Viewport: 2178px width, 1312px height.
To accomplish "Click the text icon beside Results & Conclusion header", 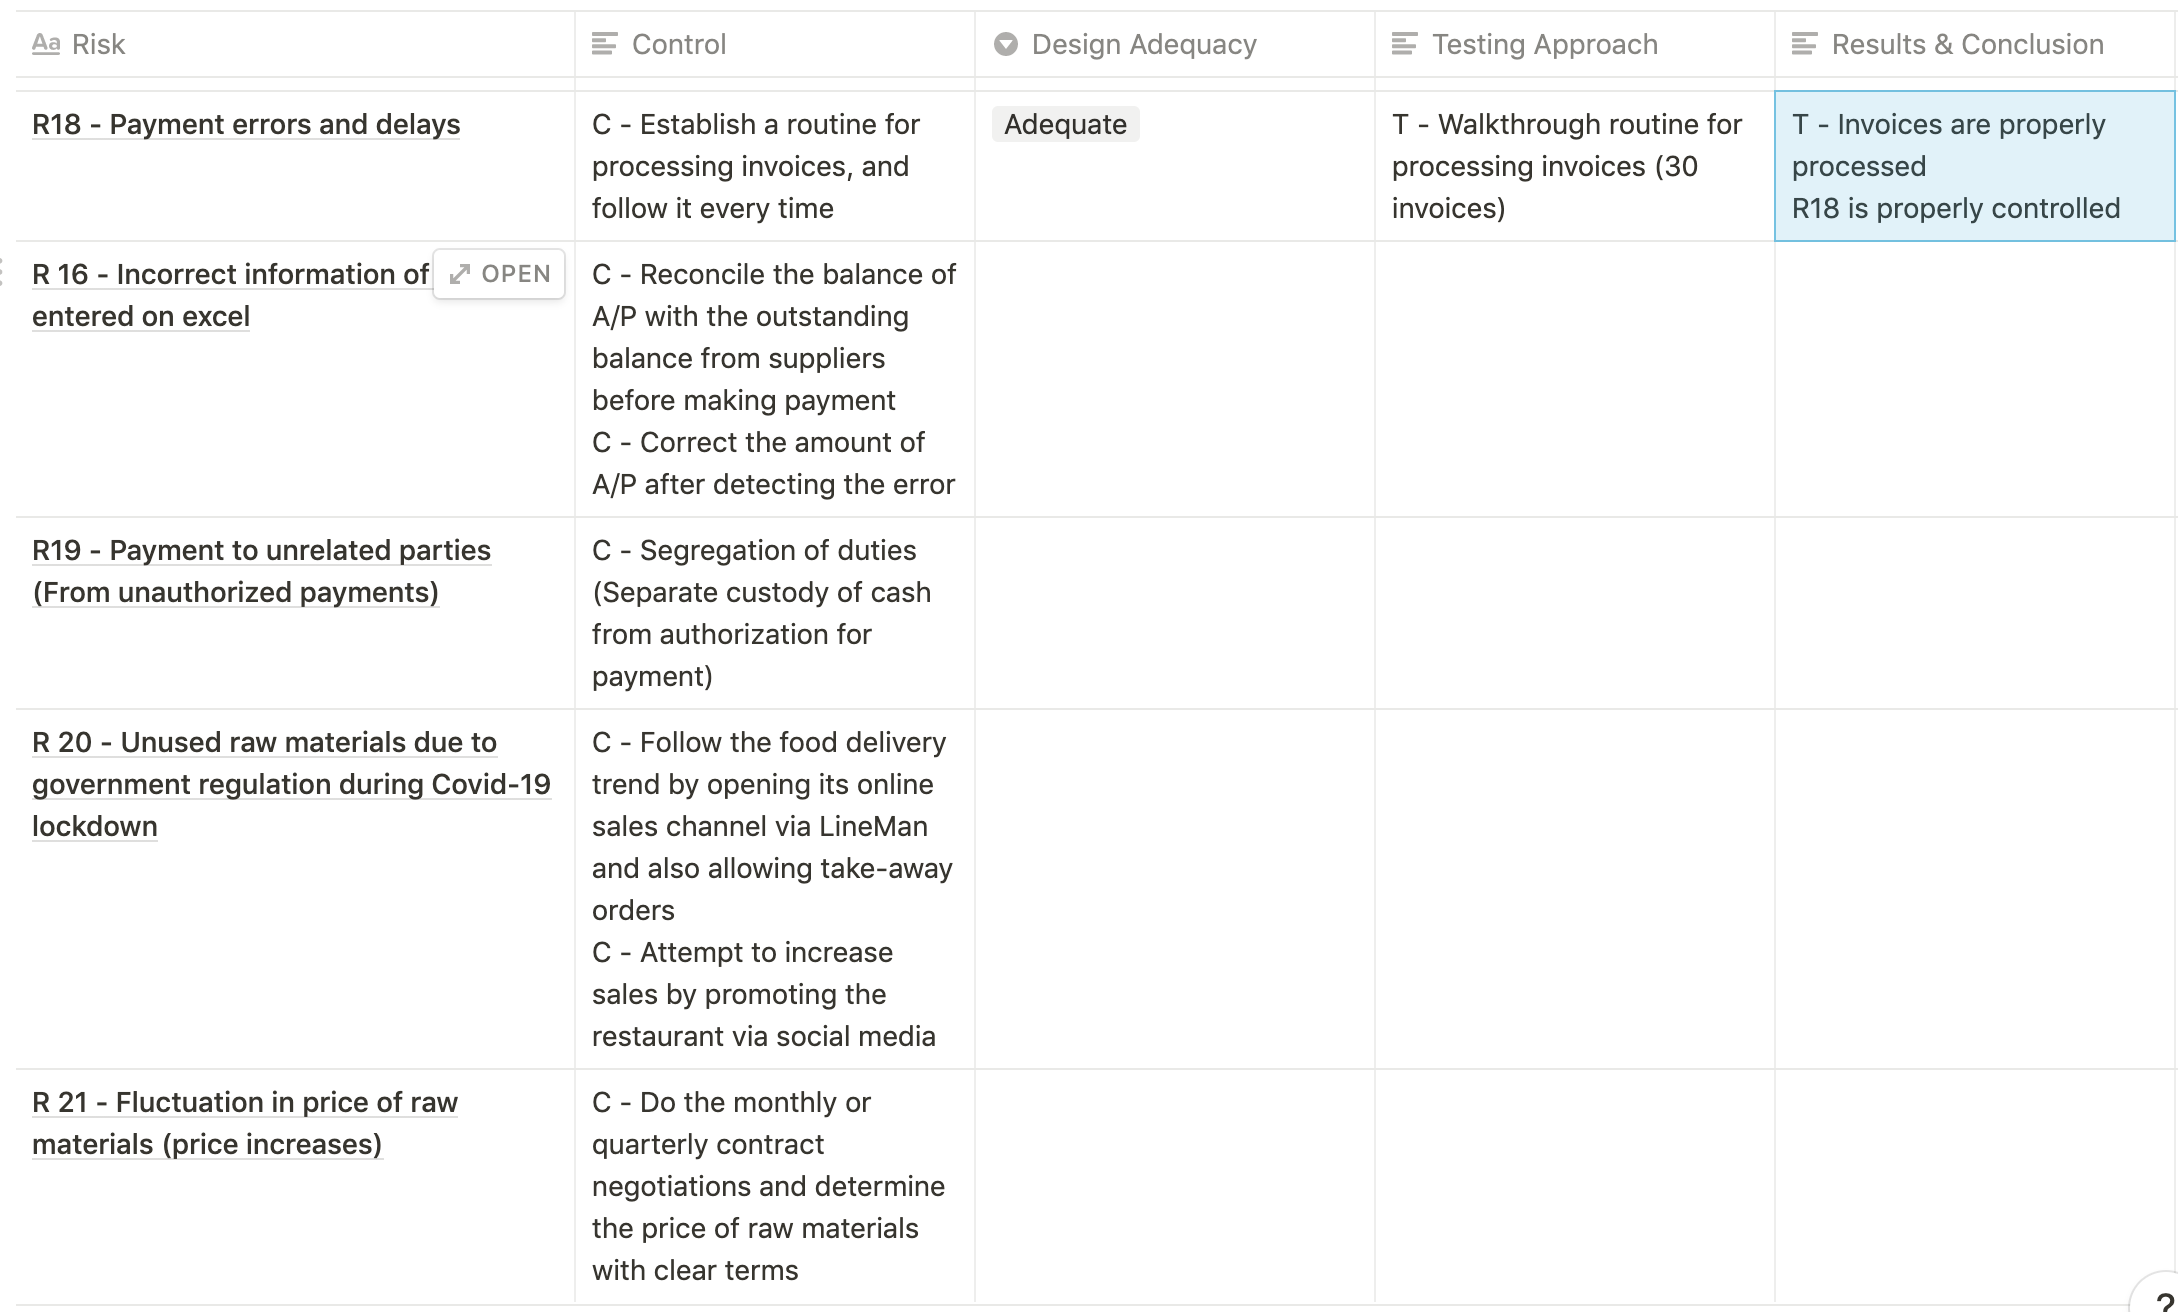I will [x=1806, y=43].
